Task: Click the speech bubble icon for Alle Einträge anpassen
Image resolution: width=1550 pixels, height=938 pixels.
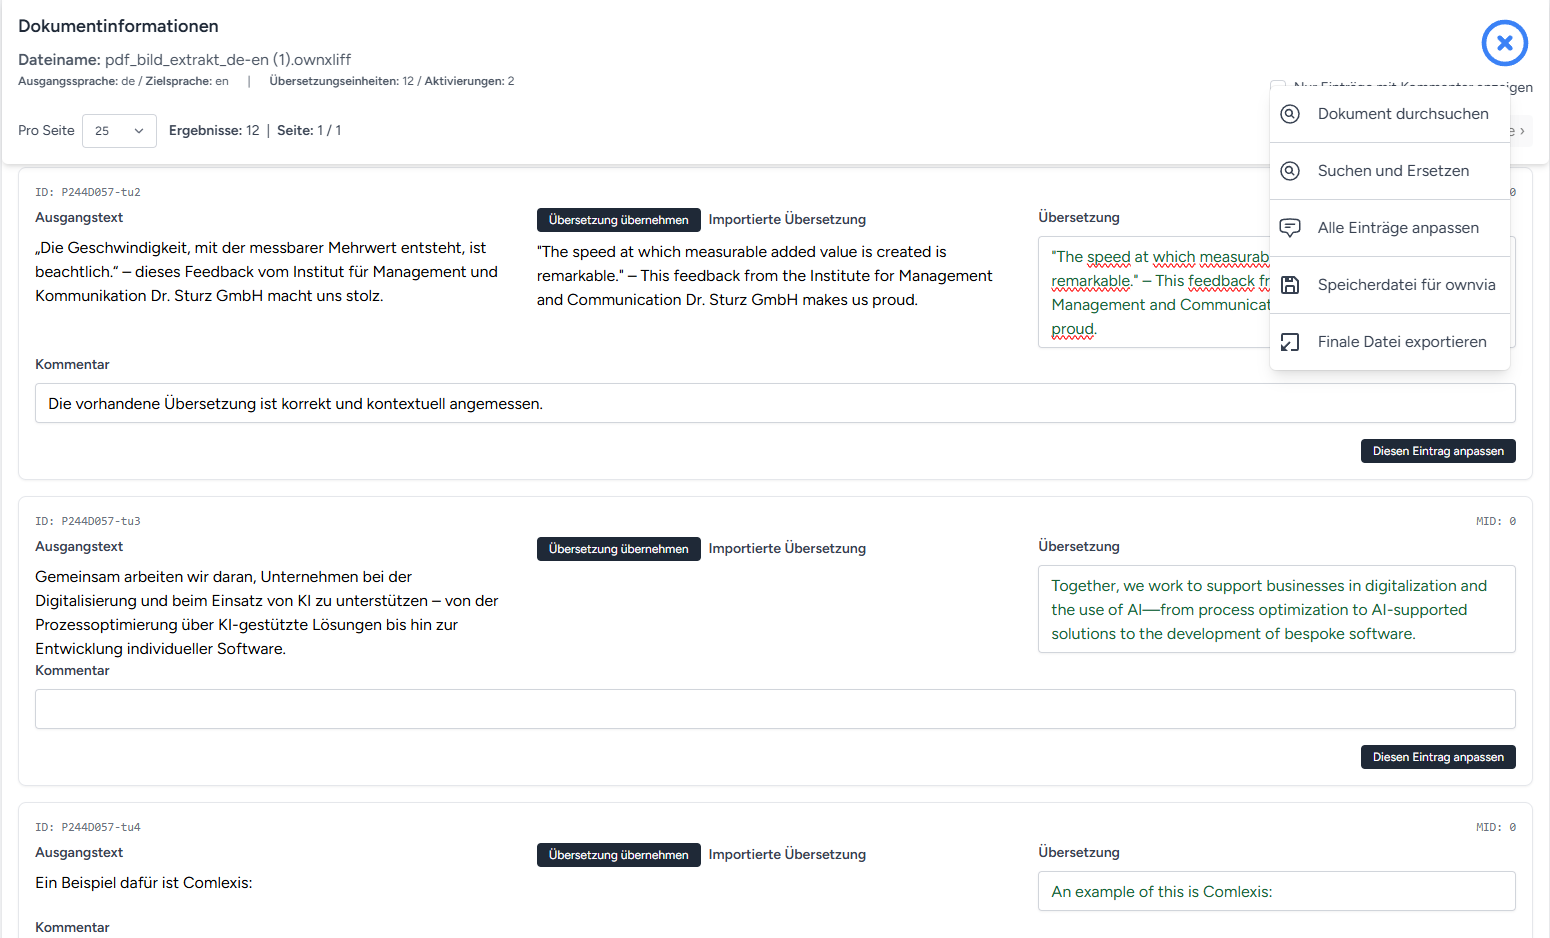Action: point(1290,228)
